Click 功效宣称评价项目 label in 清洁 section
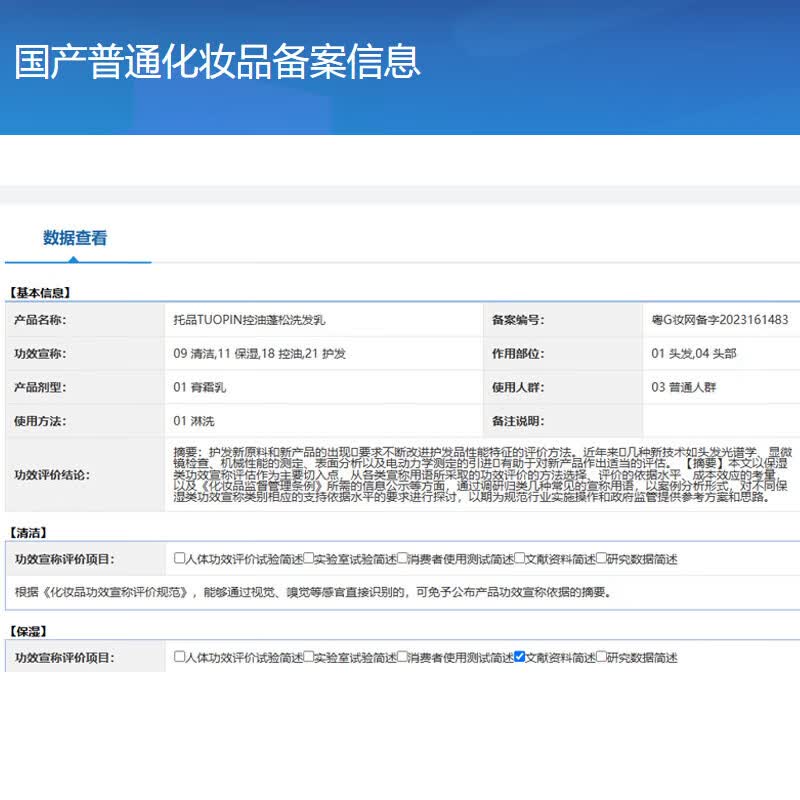Screen dimensions: 800x800 (64, 559)
